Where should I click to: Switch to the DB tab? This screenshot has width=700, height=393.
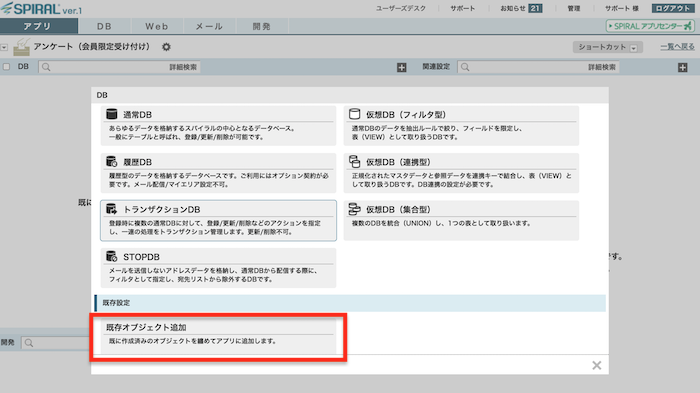point(104,26)
